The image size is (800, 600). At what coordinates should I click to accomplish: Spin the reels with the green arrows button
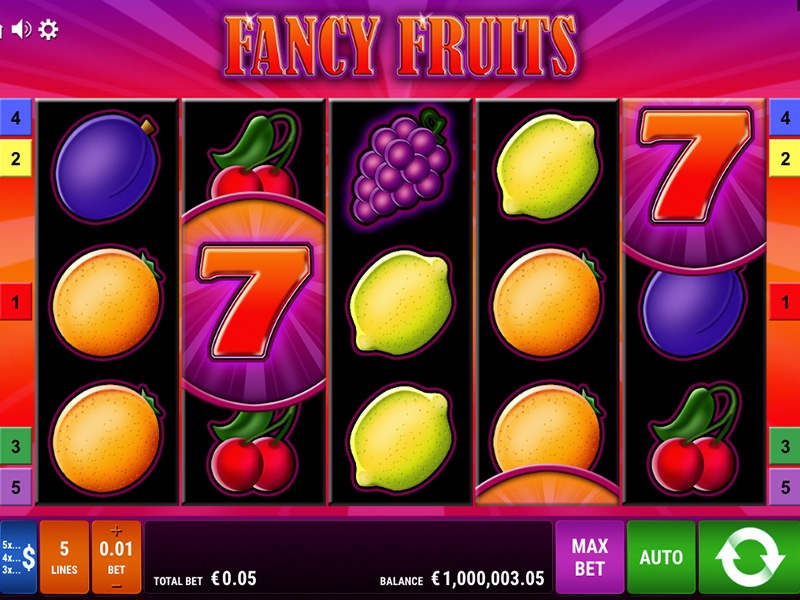point(749,557)
